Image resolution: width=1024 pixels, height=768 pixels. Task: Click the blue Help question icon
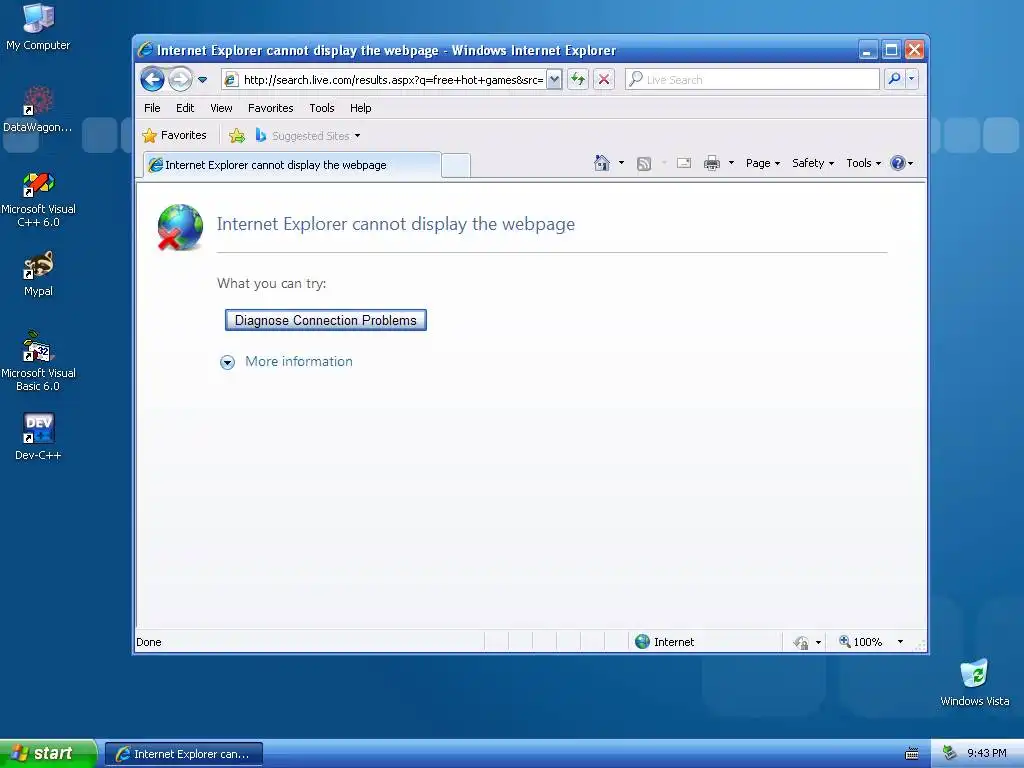coord(898,163)
